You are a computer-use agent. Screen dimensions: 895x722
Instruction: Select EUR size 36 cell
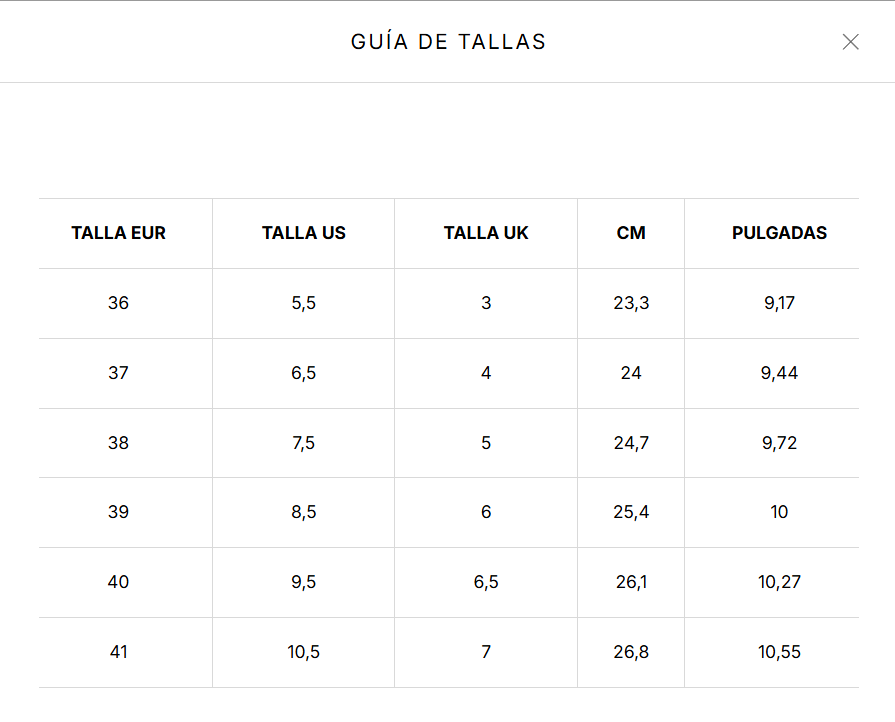[x=118, y=303]
